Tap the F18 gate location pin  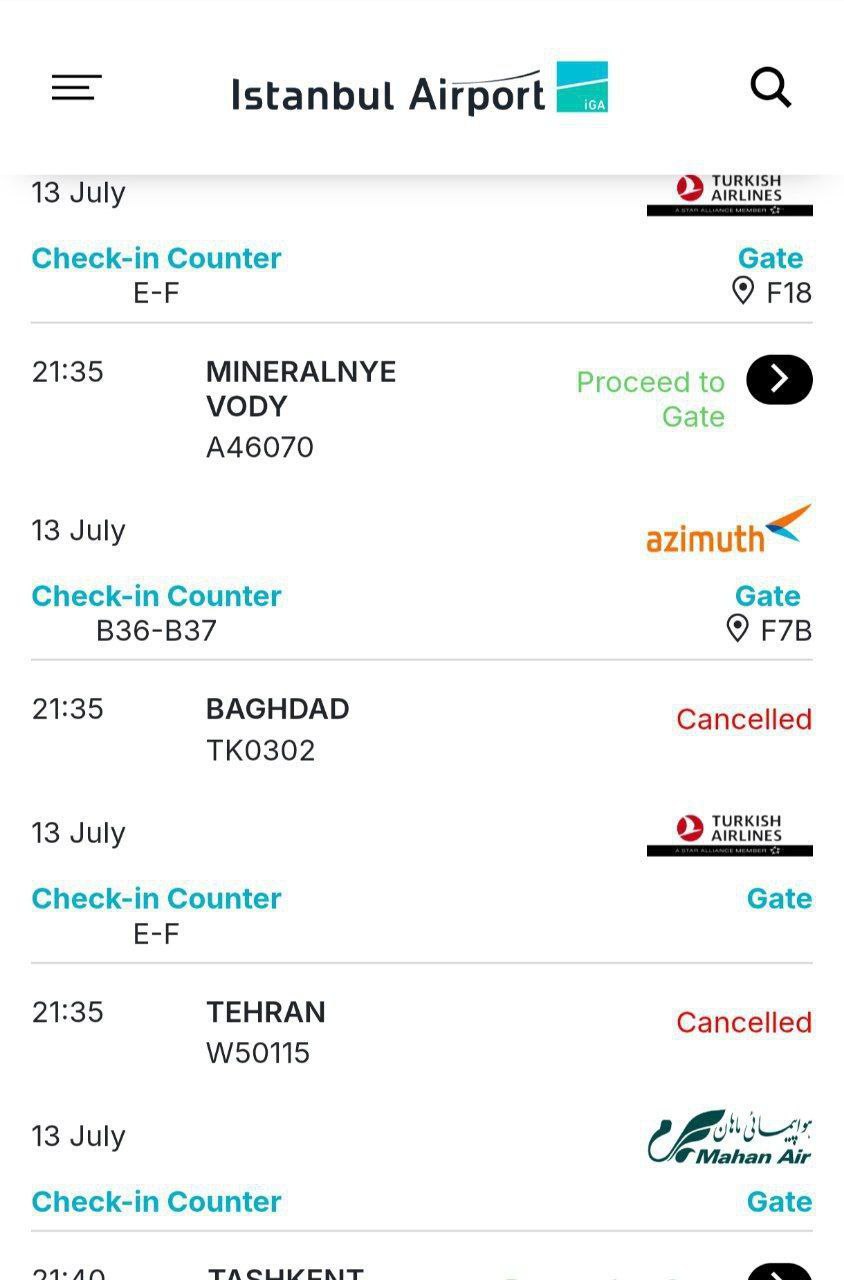743,291
